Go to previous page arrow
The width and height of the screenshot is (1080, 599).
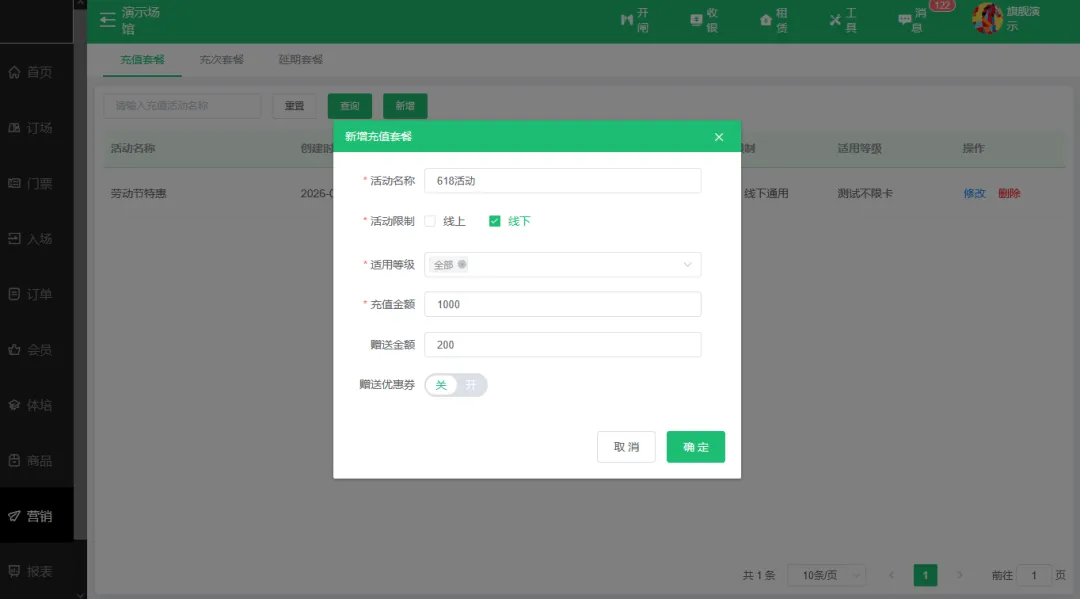click(891, 575)
